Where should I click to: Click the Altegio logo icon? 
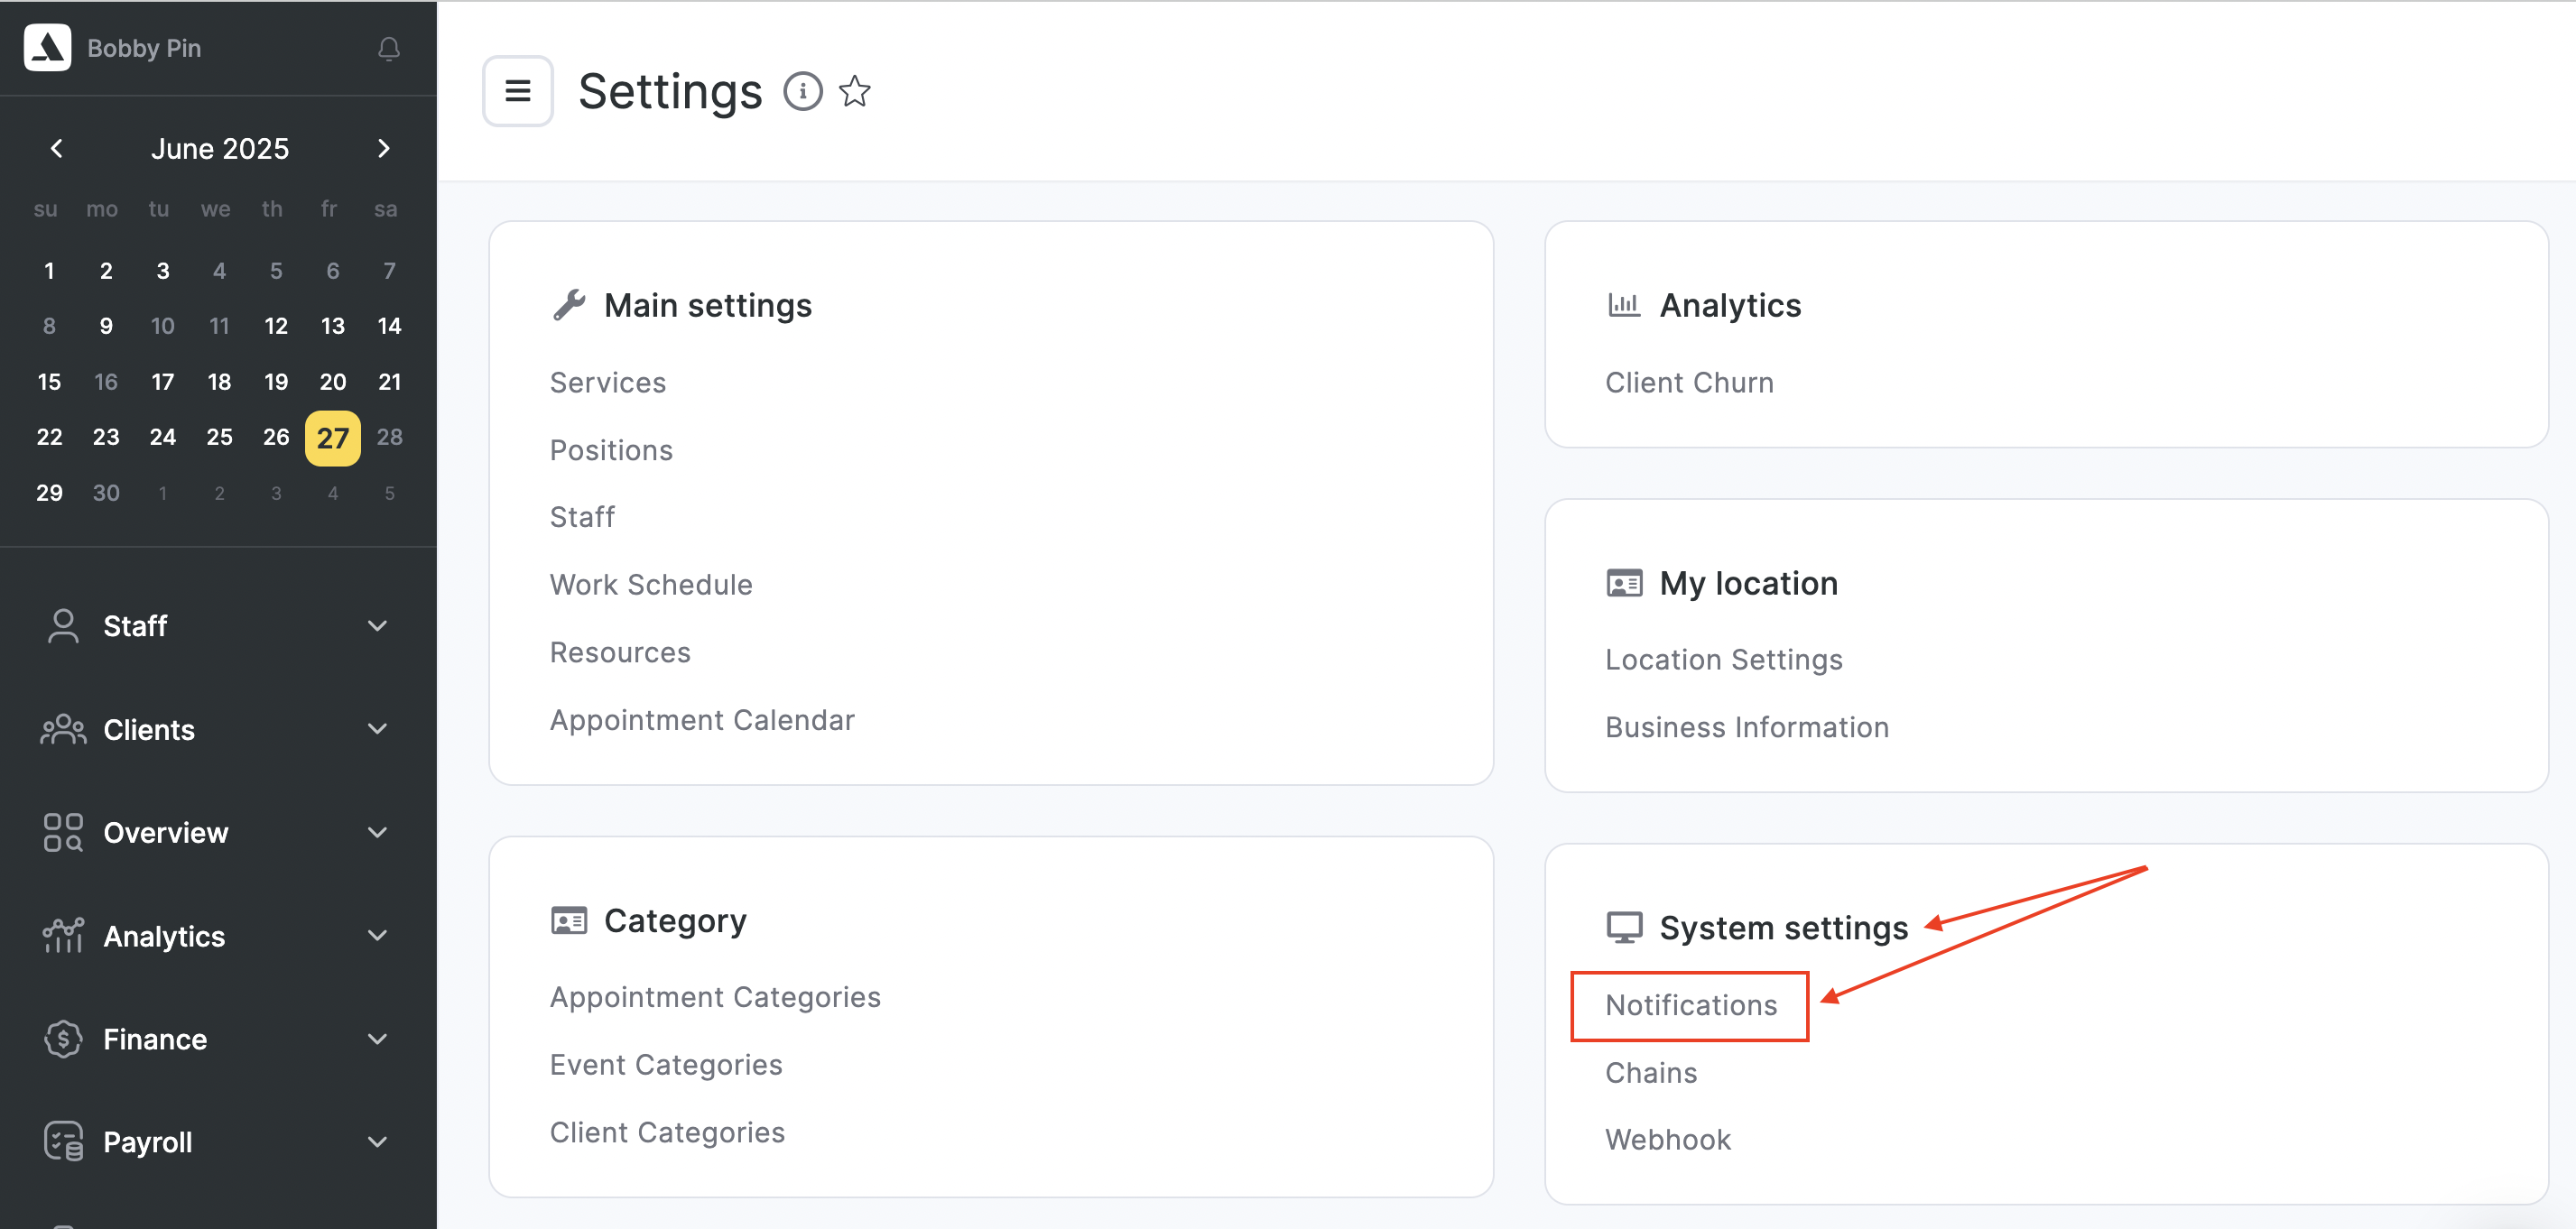point(47,47)
